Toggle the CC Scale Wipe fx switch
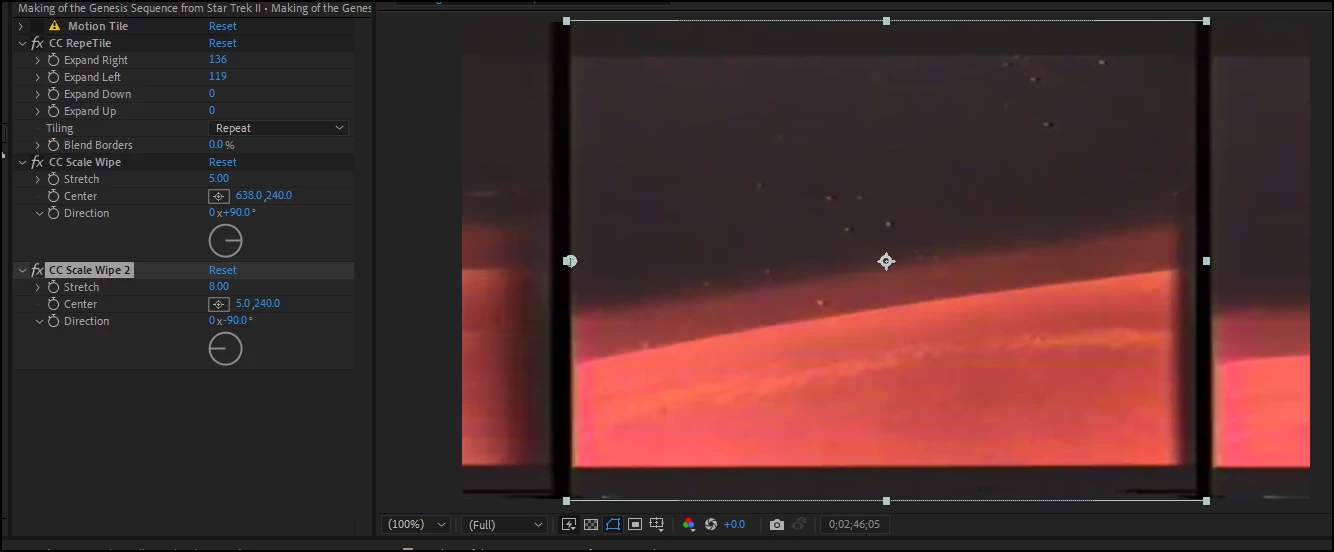Image resolution: width=1334 pixels, height=552 pixels. (37, 162)
